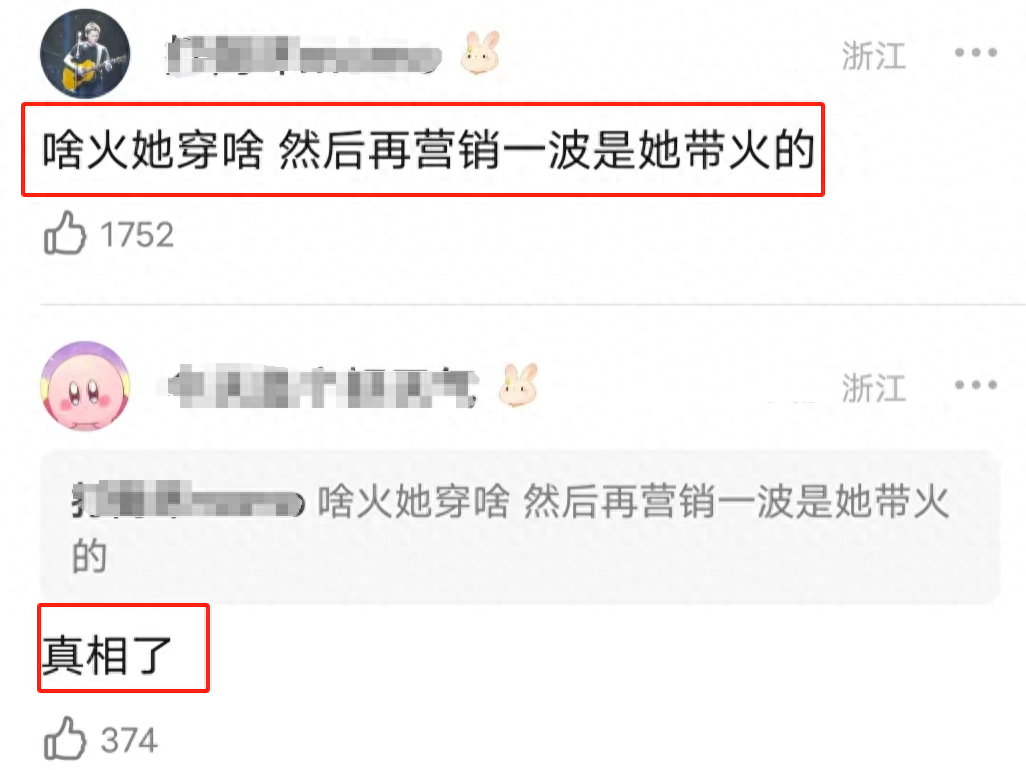Screen dimensions: 1026x770
Task: Tap the 浙江 location label on the first comment
Action: [x=874, y=56]
